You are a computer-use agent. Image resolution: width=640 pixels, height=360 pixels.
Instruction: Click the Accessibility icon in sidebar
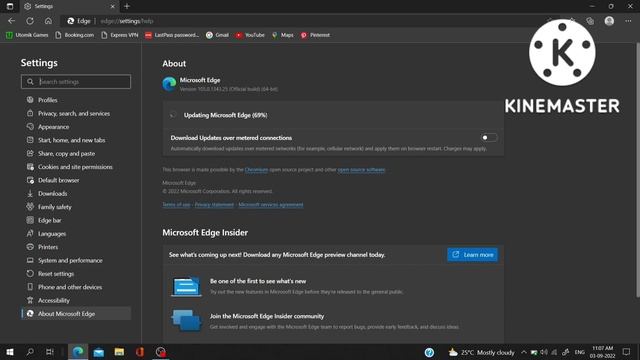[30, 300]
